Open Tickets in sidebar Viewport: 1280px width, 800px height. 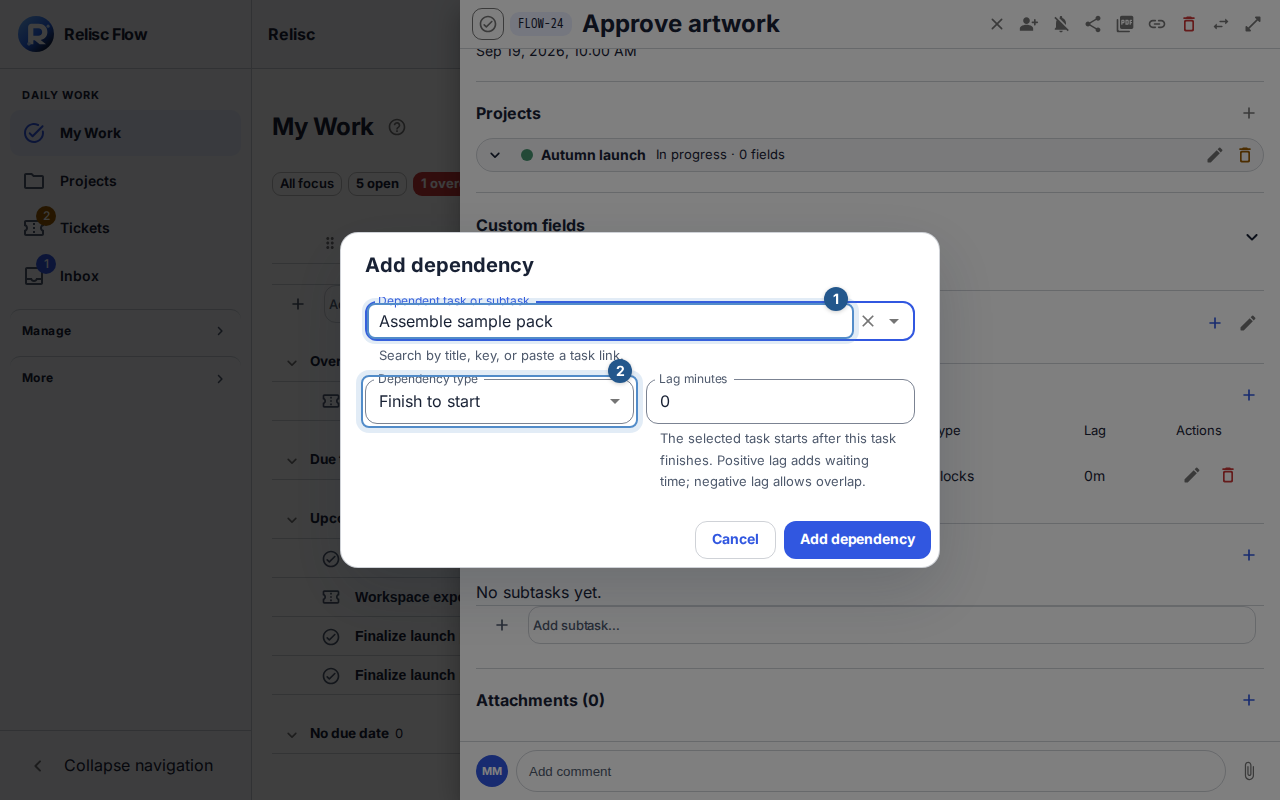coord(125,228)
